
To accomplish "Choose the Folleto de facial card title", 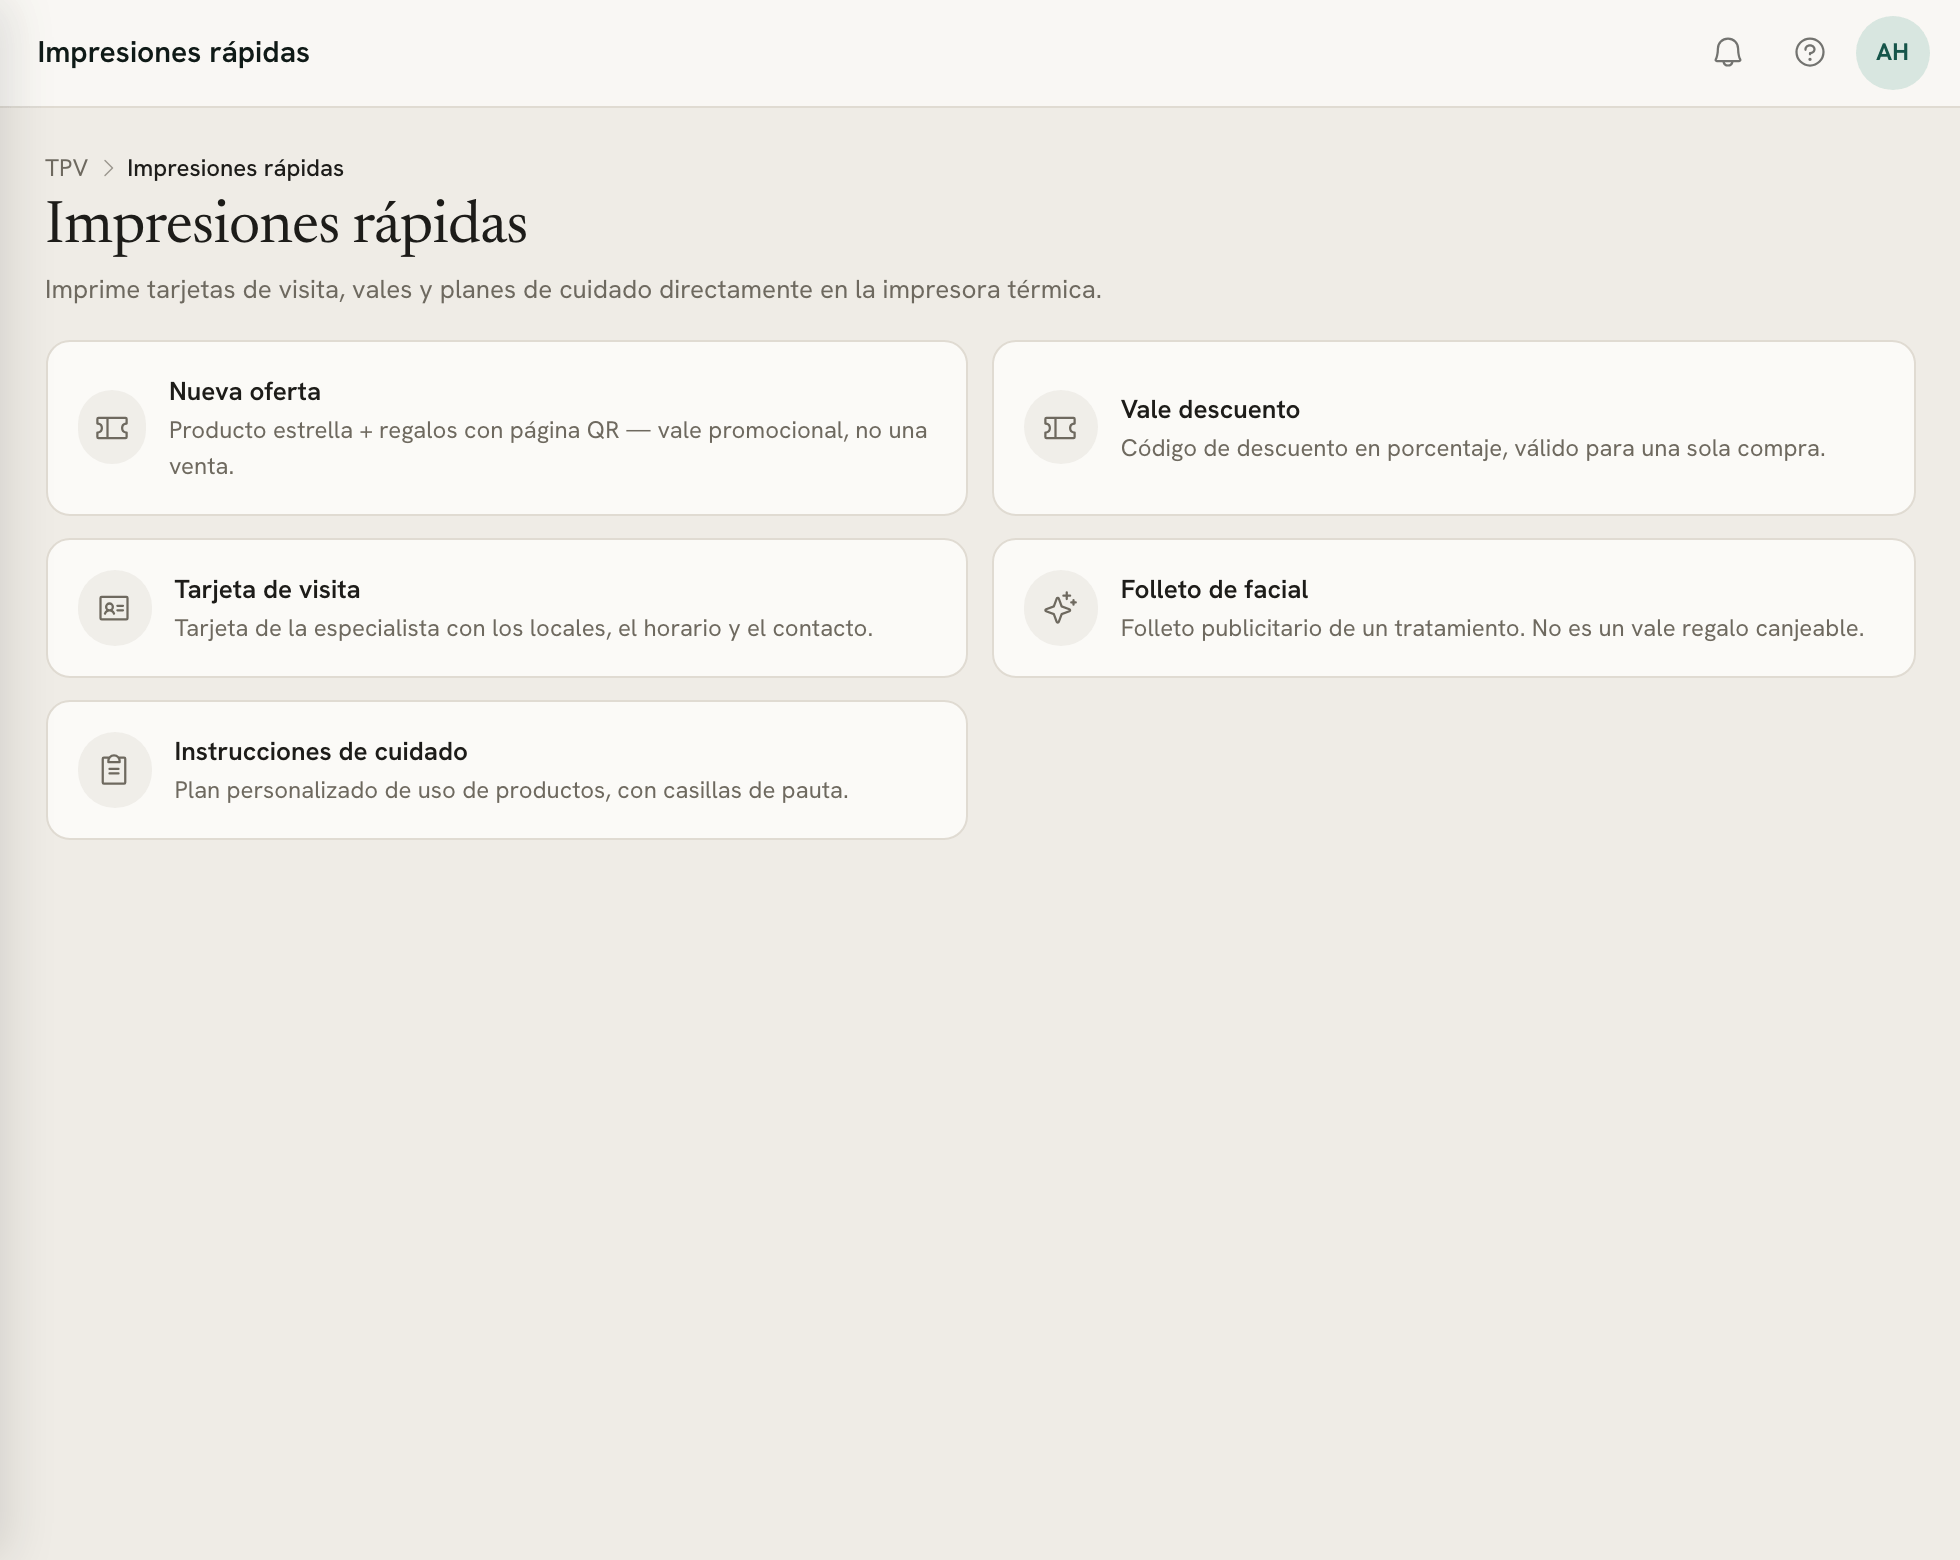I will pos(1214,589).
